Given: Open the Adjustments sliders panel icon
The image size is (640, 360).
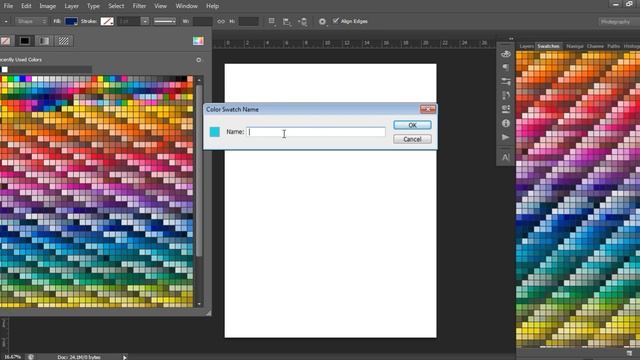Looking at the screenshot, I should [506, 81].
